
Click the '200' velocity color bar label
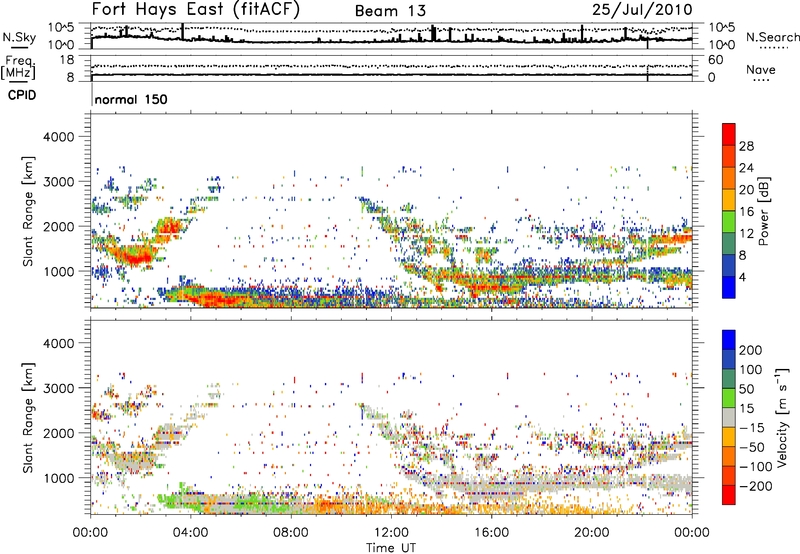751,350
